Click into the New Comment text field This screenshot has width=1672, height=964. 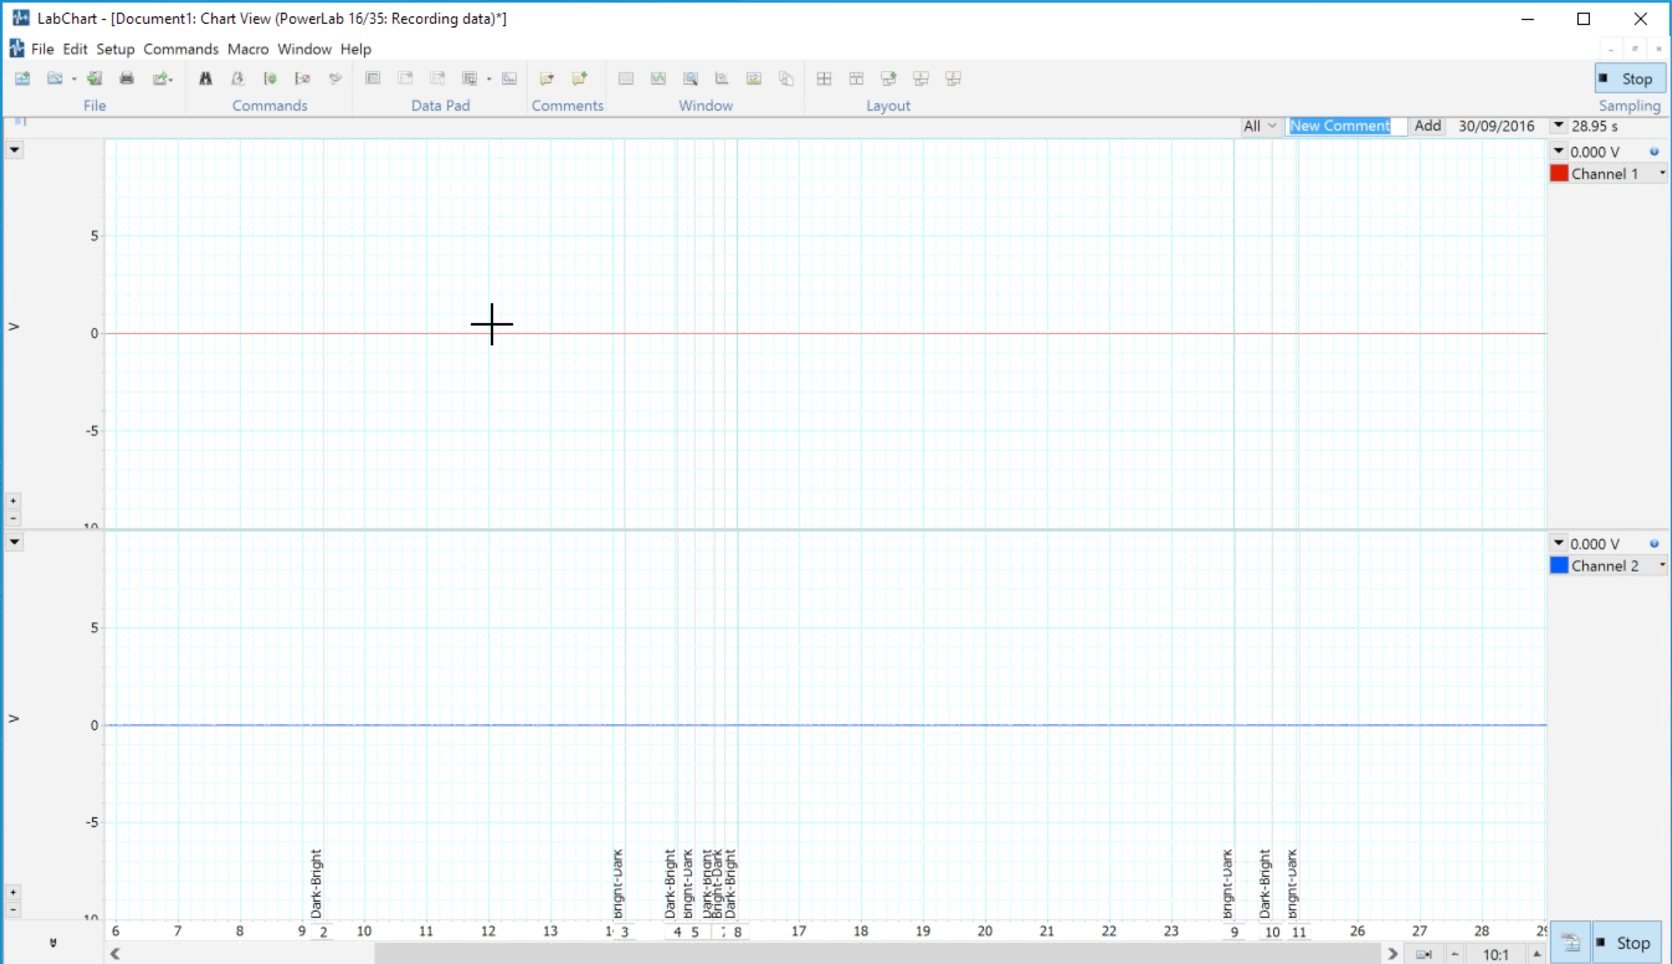[1345, 126]
